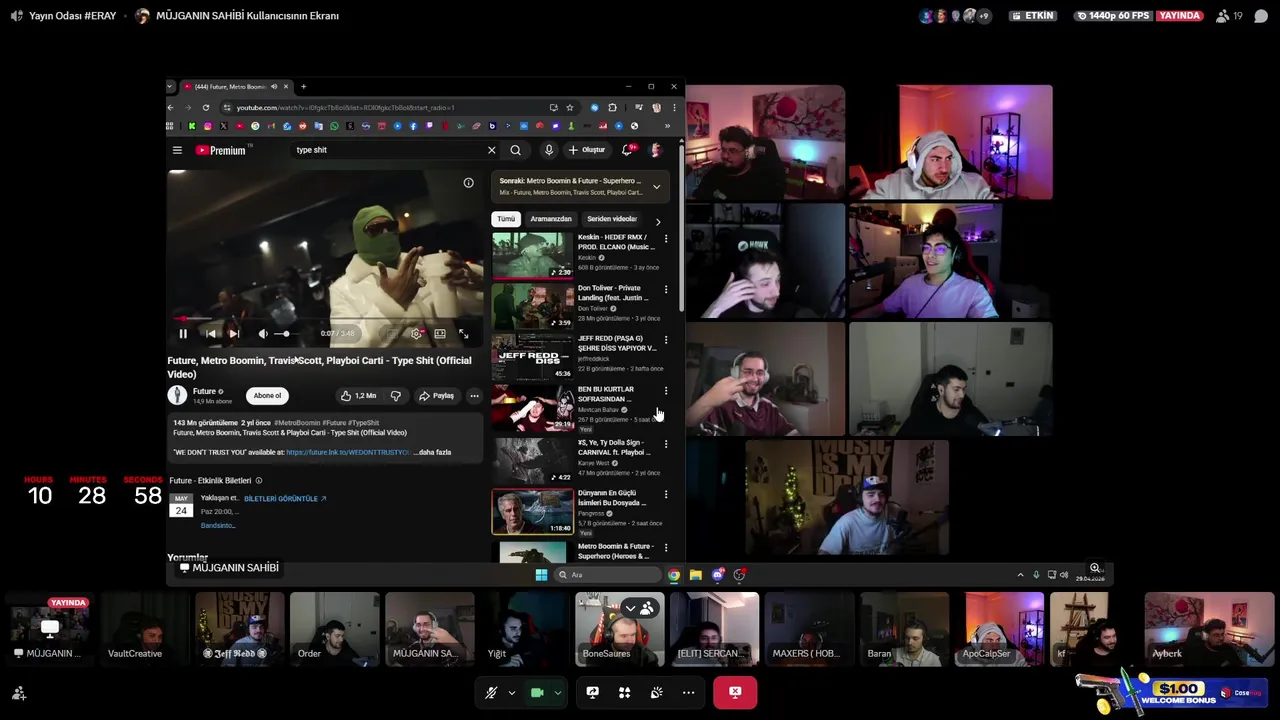Open the Future channel name
Viewport: 1280px width, 720px height.
pos(204,391)
